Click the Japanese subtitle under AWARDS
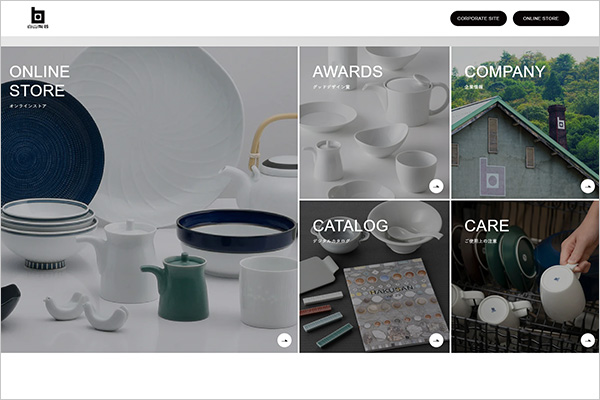Viewport: 600px width, 400px height. (x=331, y=87)
